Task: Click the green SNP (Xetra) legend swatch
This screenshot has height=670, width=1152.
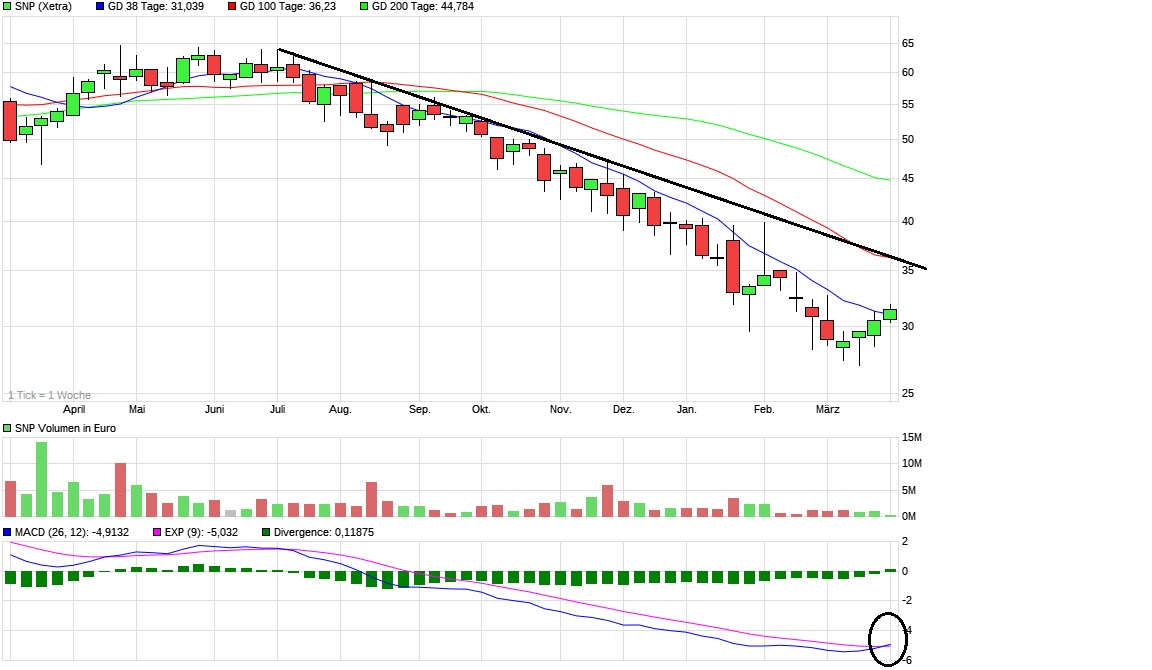Action: point(8,7)
